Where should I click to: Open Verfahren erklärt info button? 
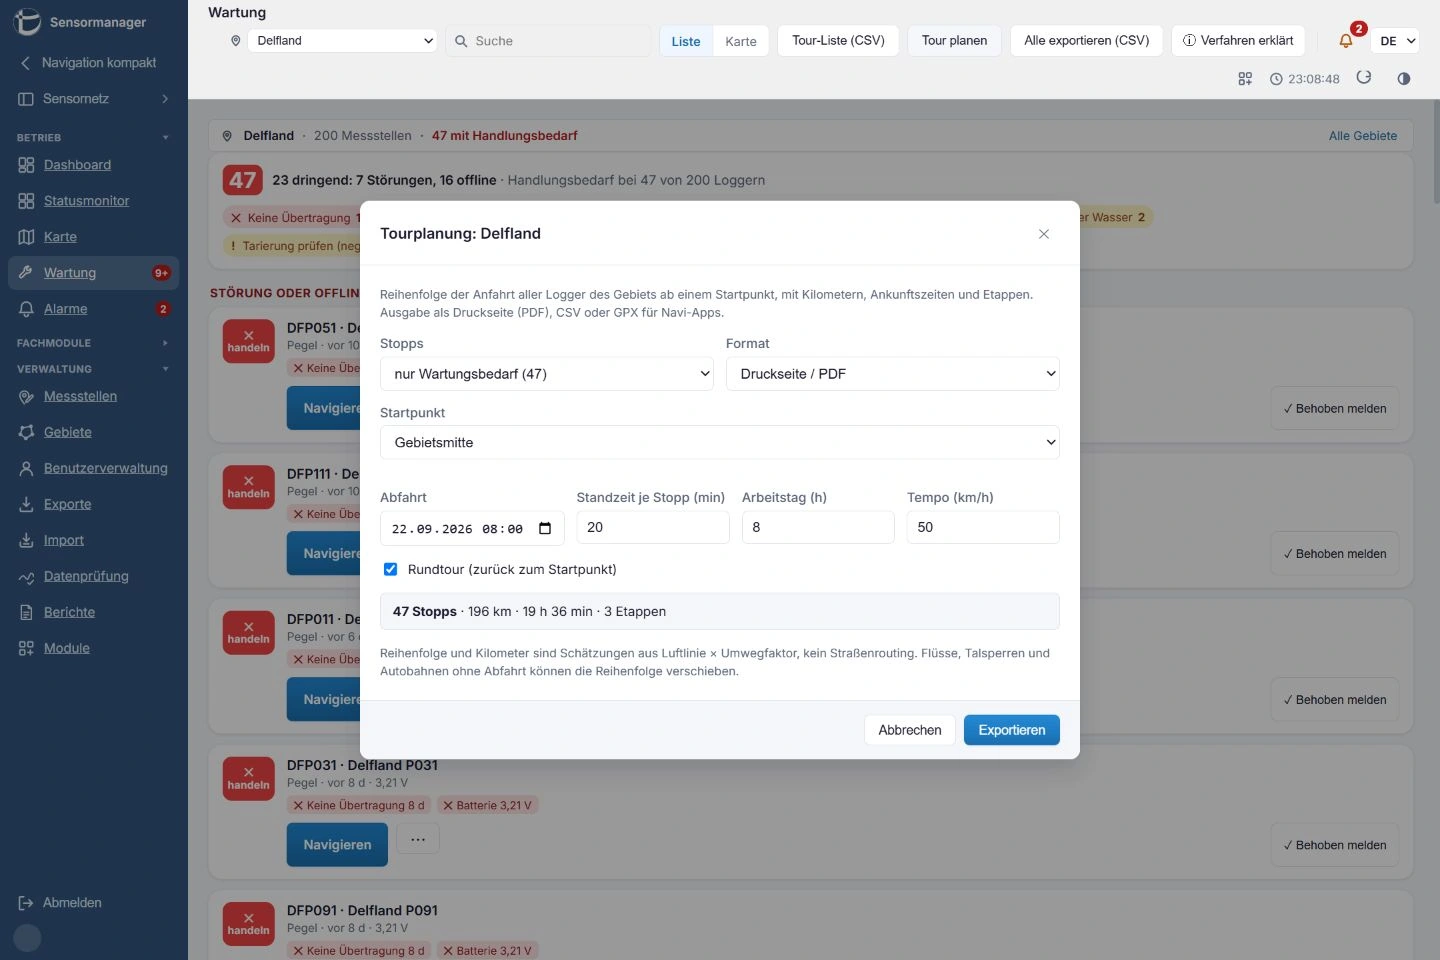[x=1238, y=41]
